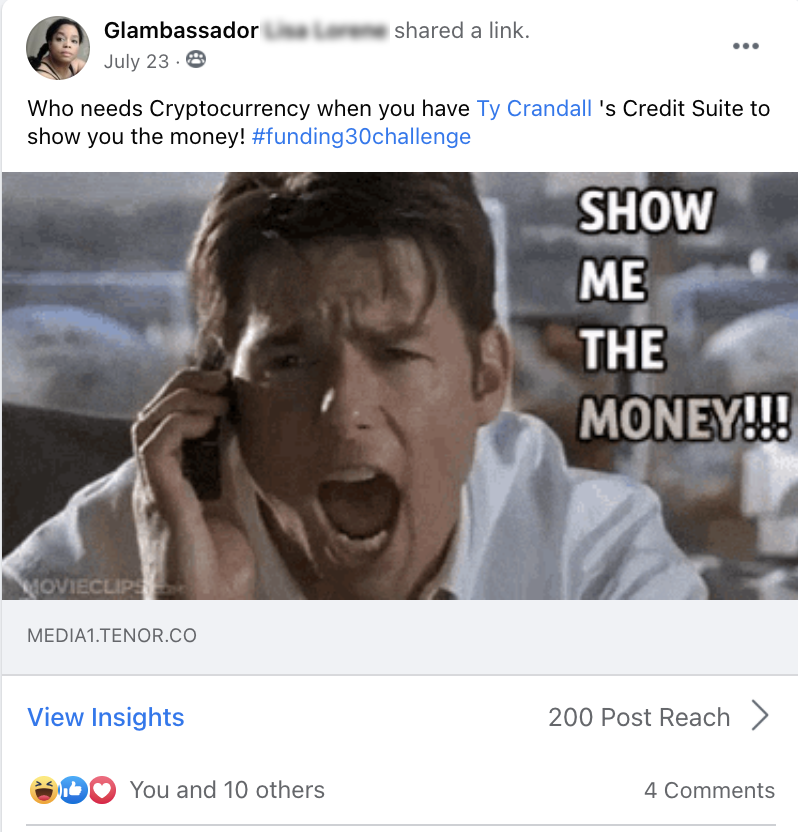The image size is (798, 832).
Task: Open the Glambassador profile name
Action: pos(181,31)
